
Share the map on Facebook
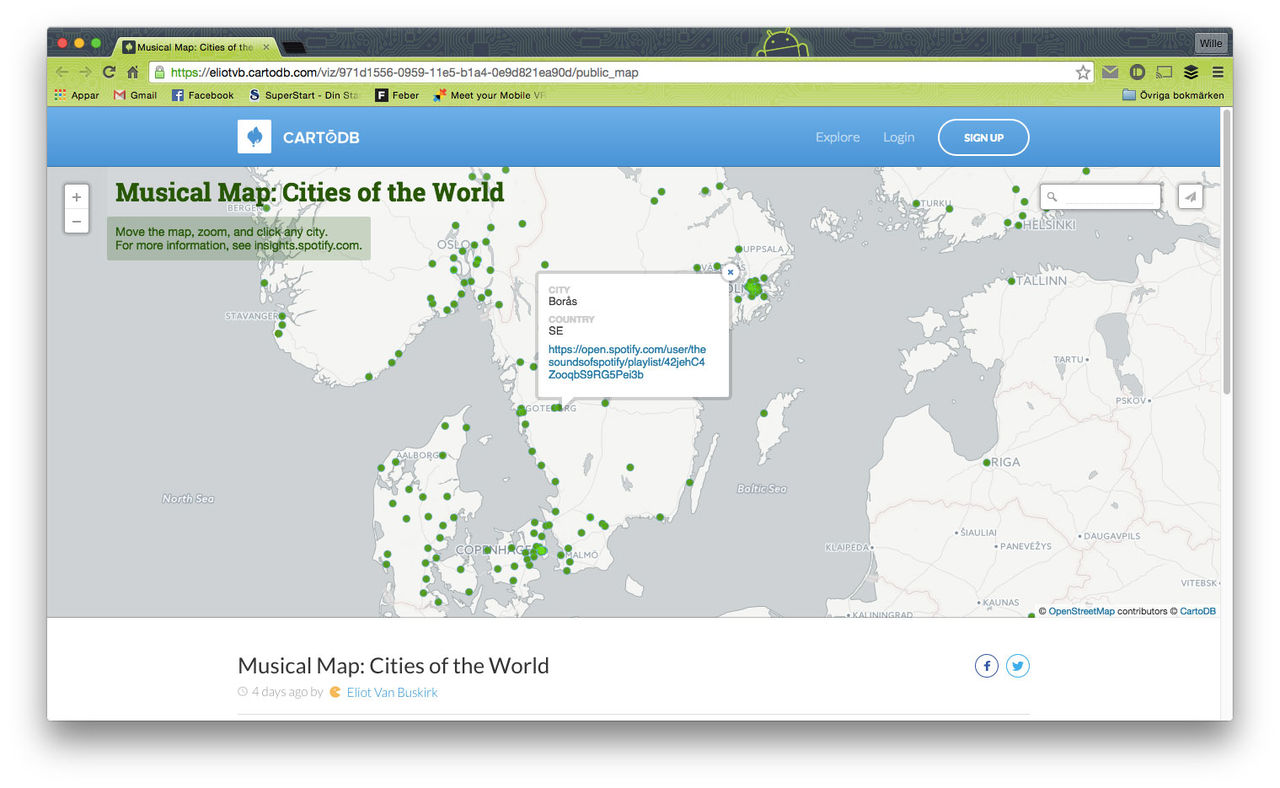[x=987, y=666]
